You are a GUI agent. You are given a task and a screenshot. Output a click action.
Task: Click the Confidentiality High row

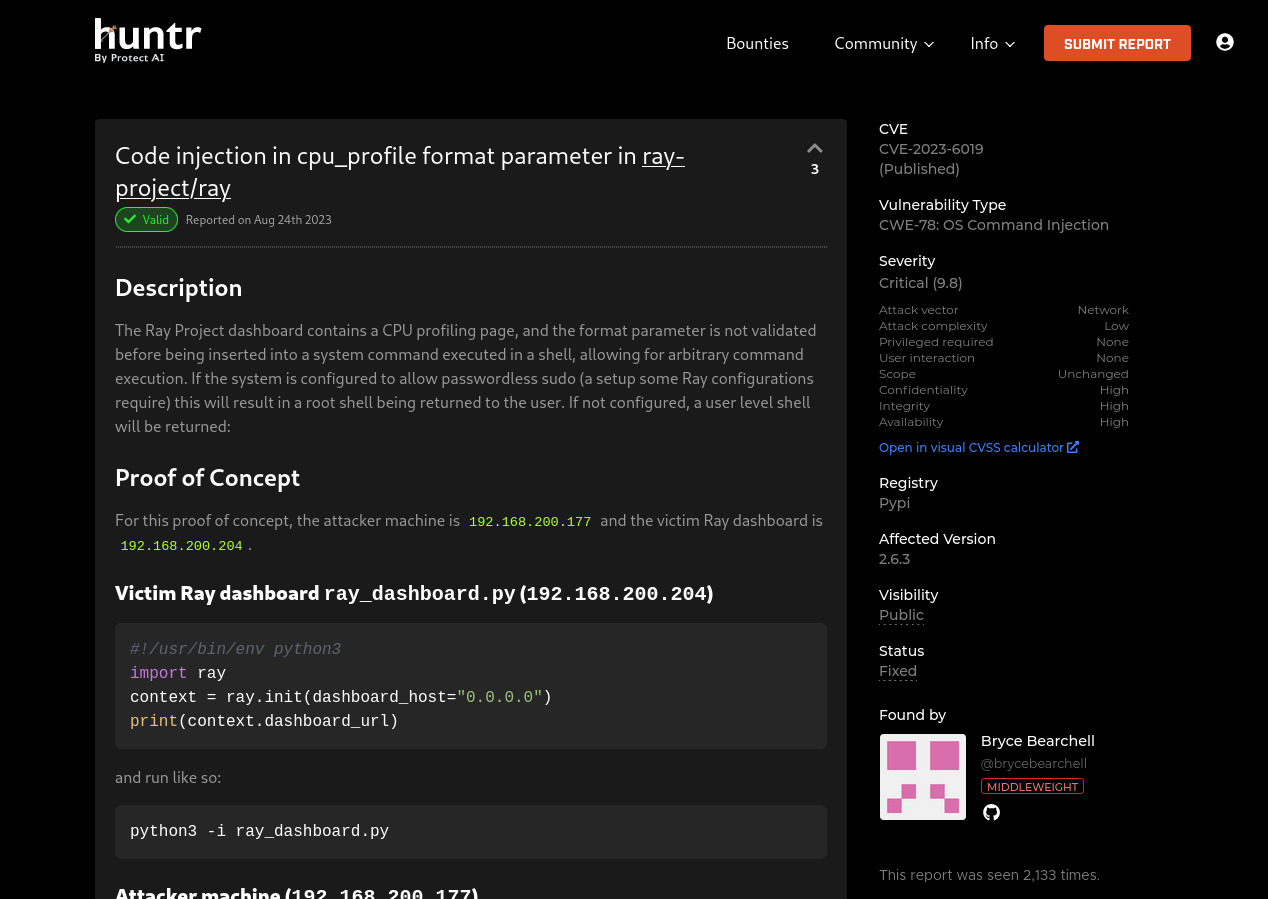(1004, 390)
